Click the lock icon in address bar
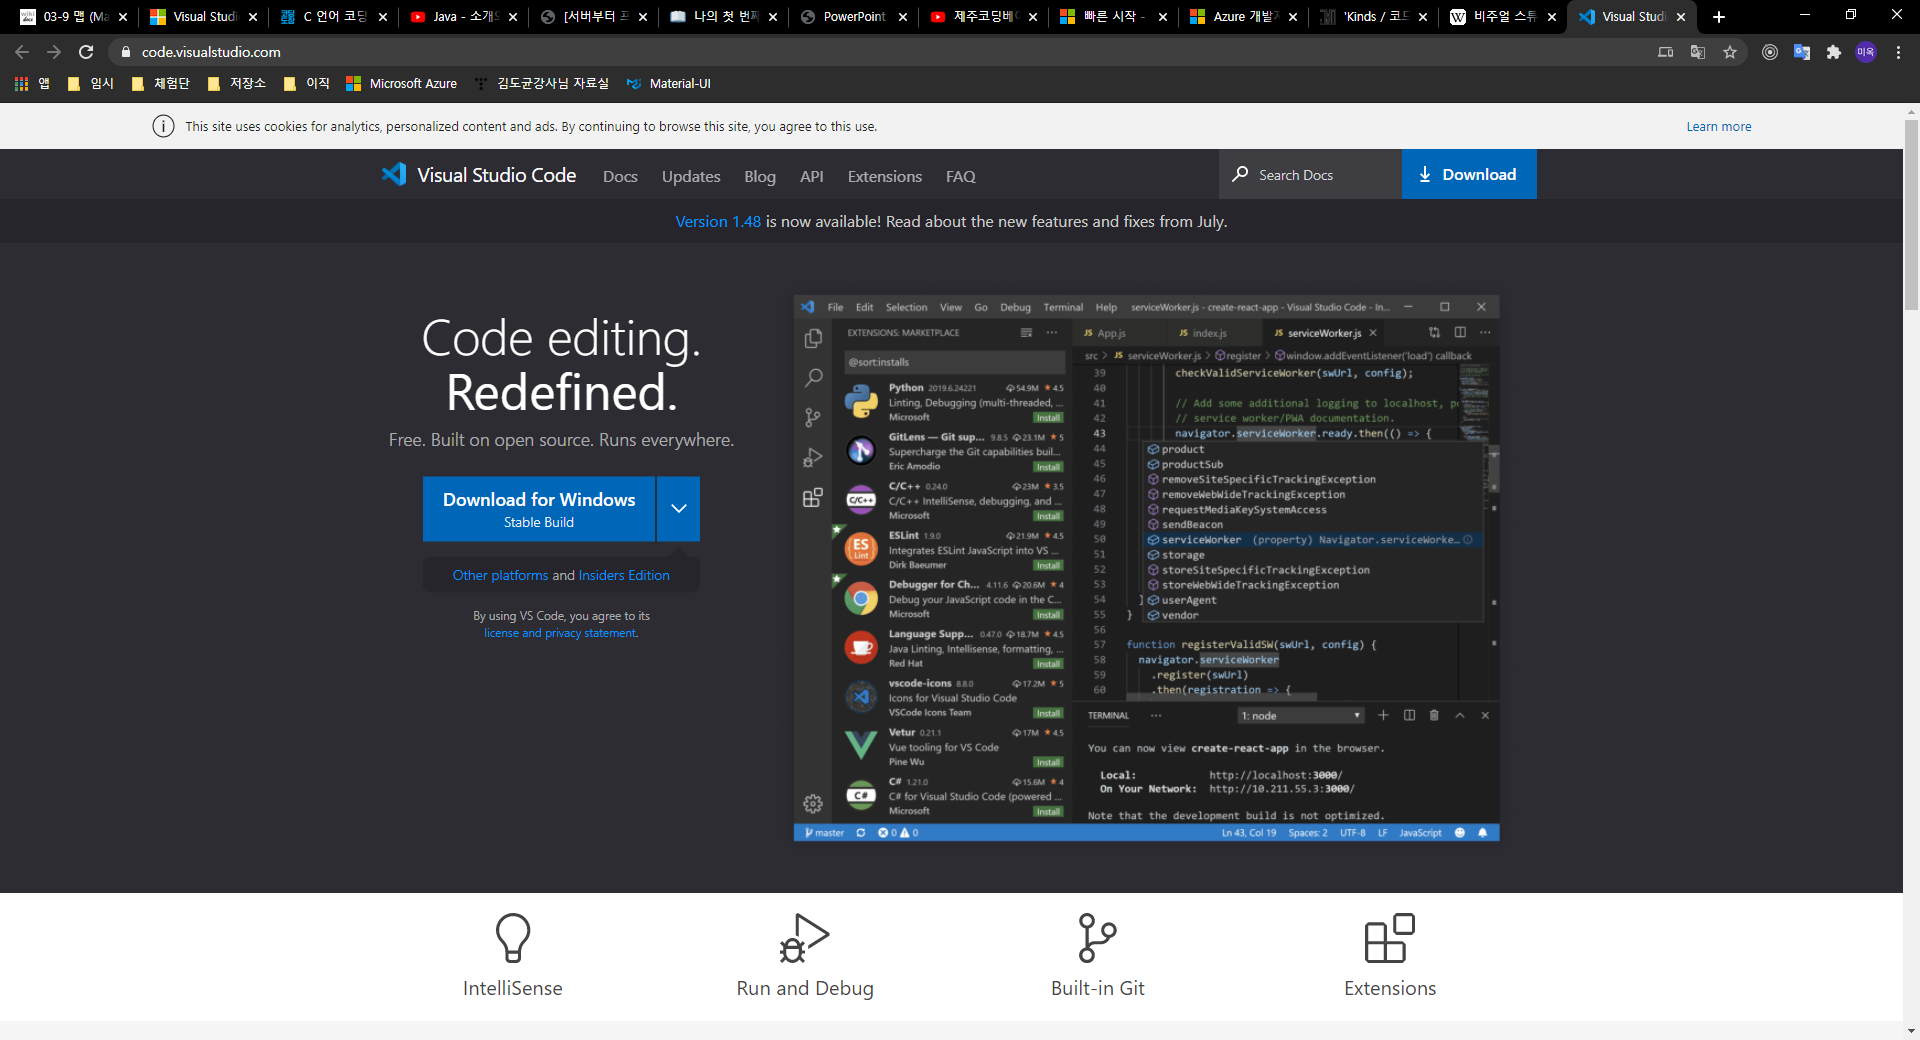 click(x=125, y=52)
